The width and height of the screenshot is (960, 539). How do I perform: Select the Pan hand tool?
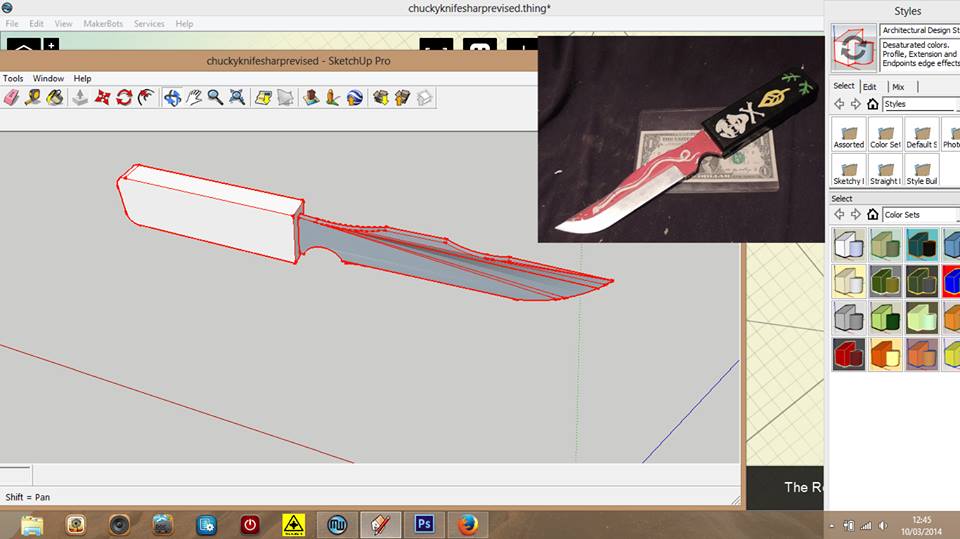(194, 97)
